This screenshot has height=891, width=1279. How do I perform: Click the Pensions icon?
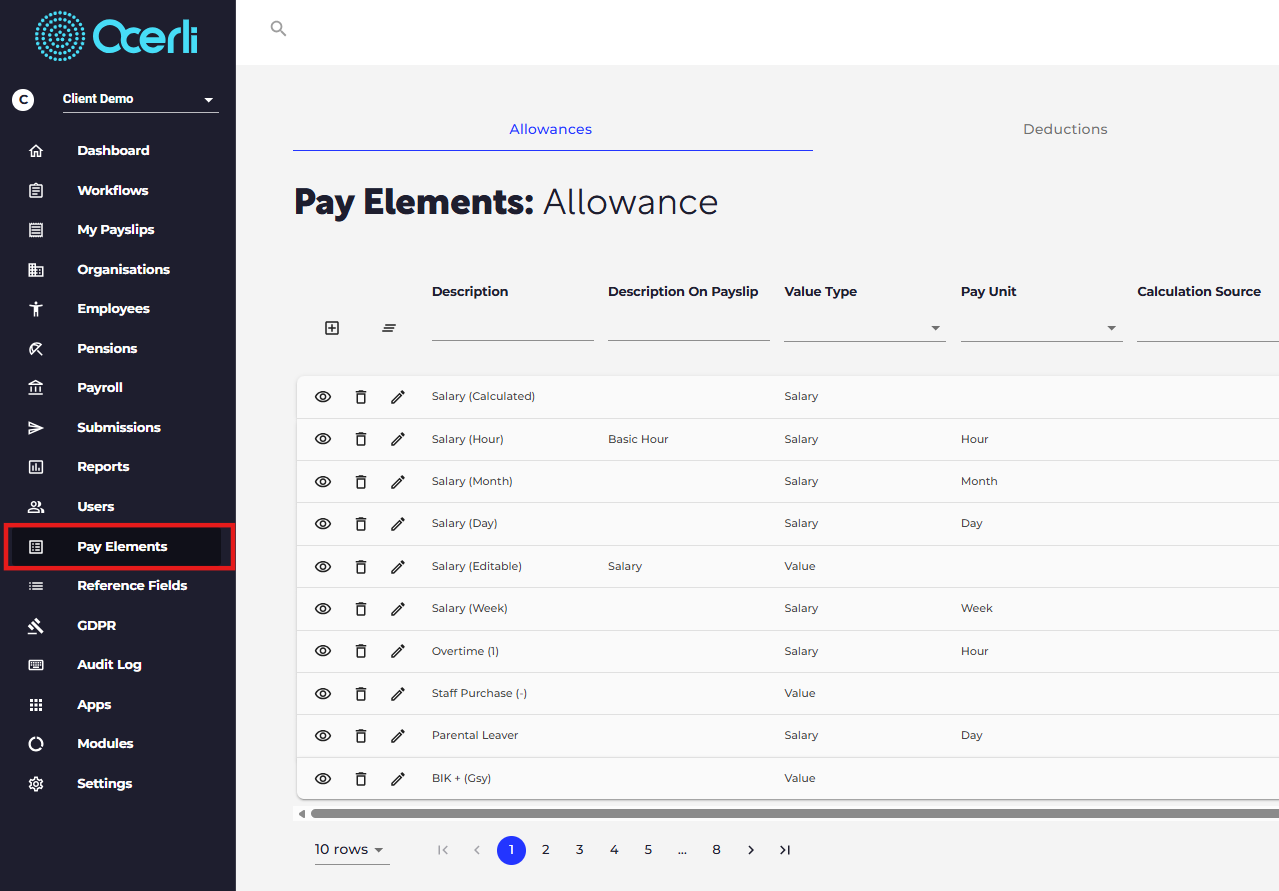pyautogui.click(x=36, y=348)
